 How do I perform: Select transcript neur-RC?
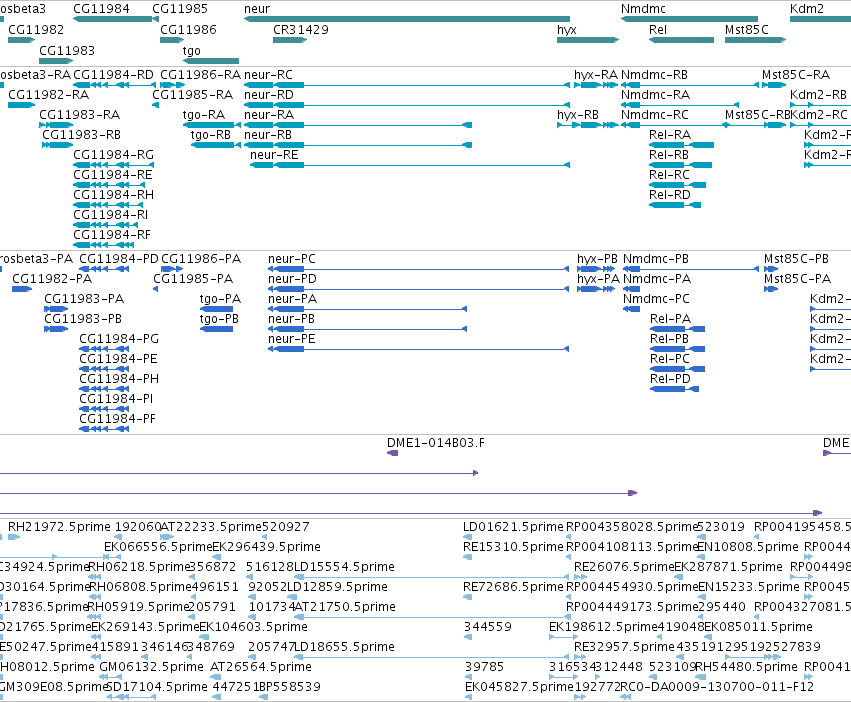coord(407,85)
